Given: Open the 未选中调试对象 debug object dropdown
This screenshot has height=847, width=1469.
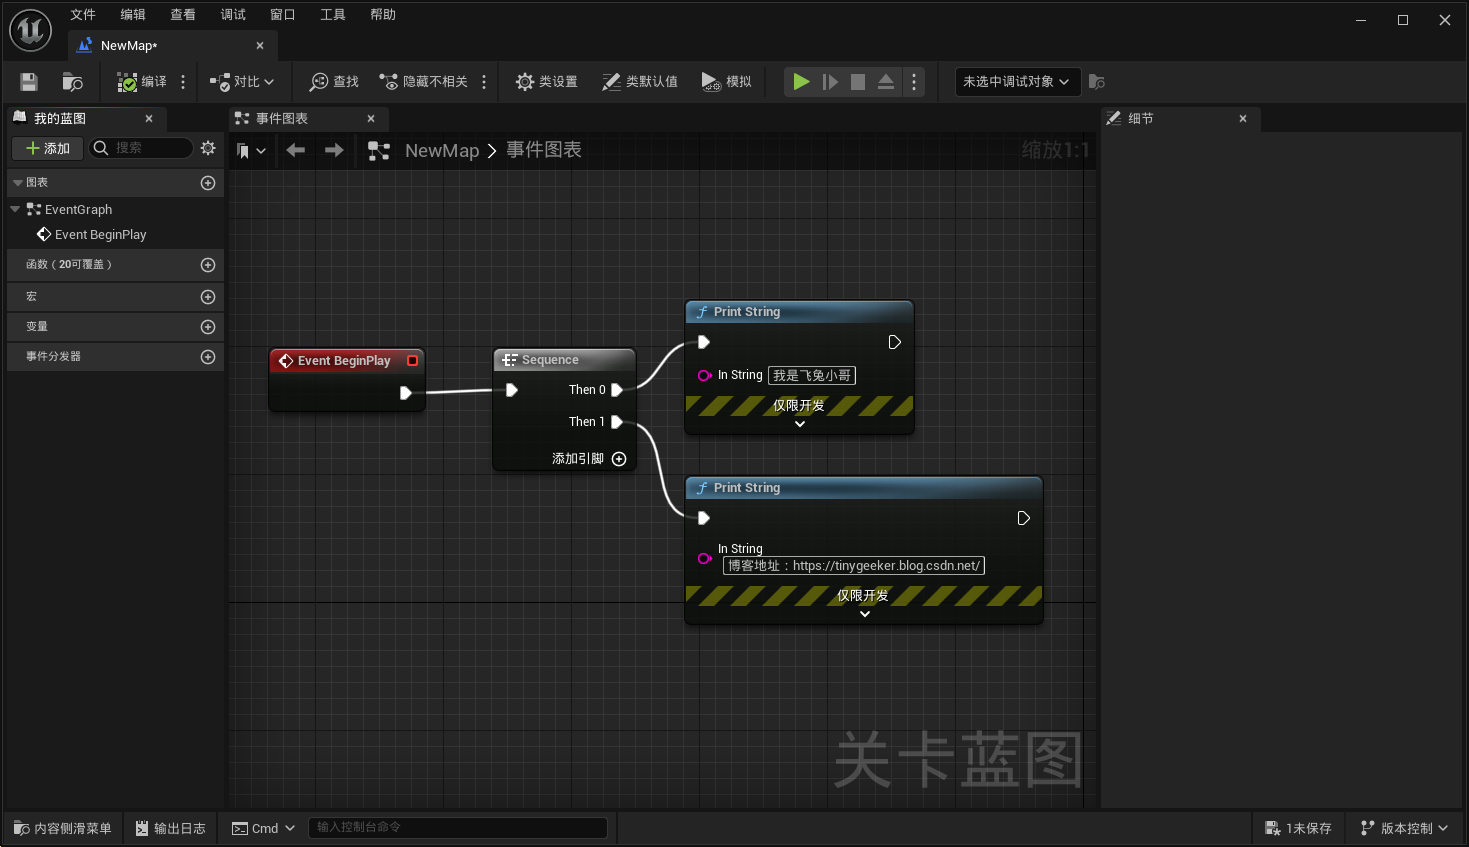Looking at the screenshot, I should (x=1017, y=82).
